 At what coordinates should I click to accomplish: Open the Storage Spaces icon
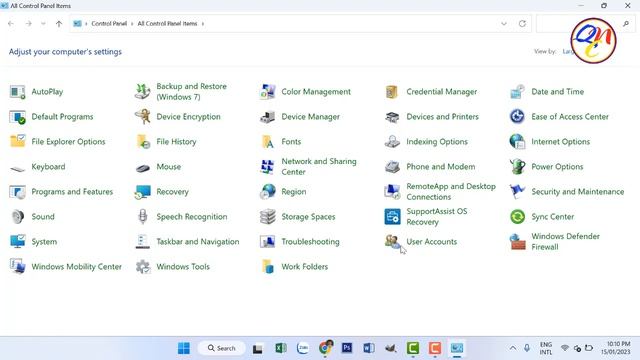point(267,217)
